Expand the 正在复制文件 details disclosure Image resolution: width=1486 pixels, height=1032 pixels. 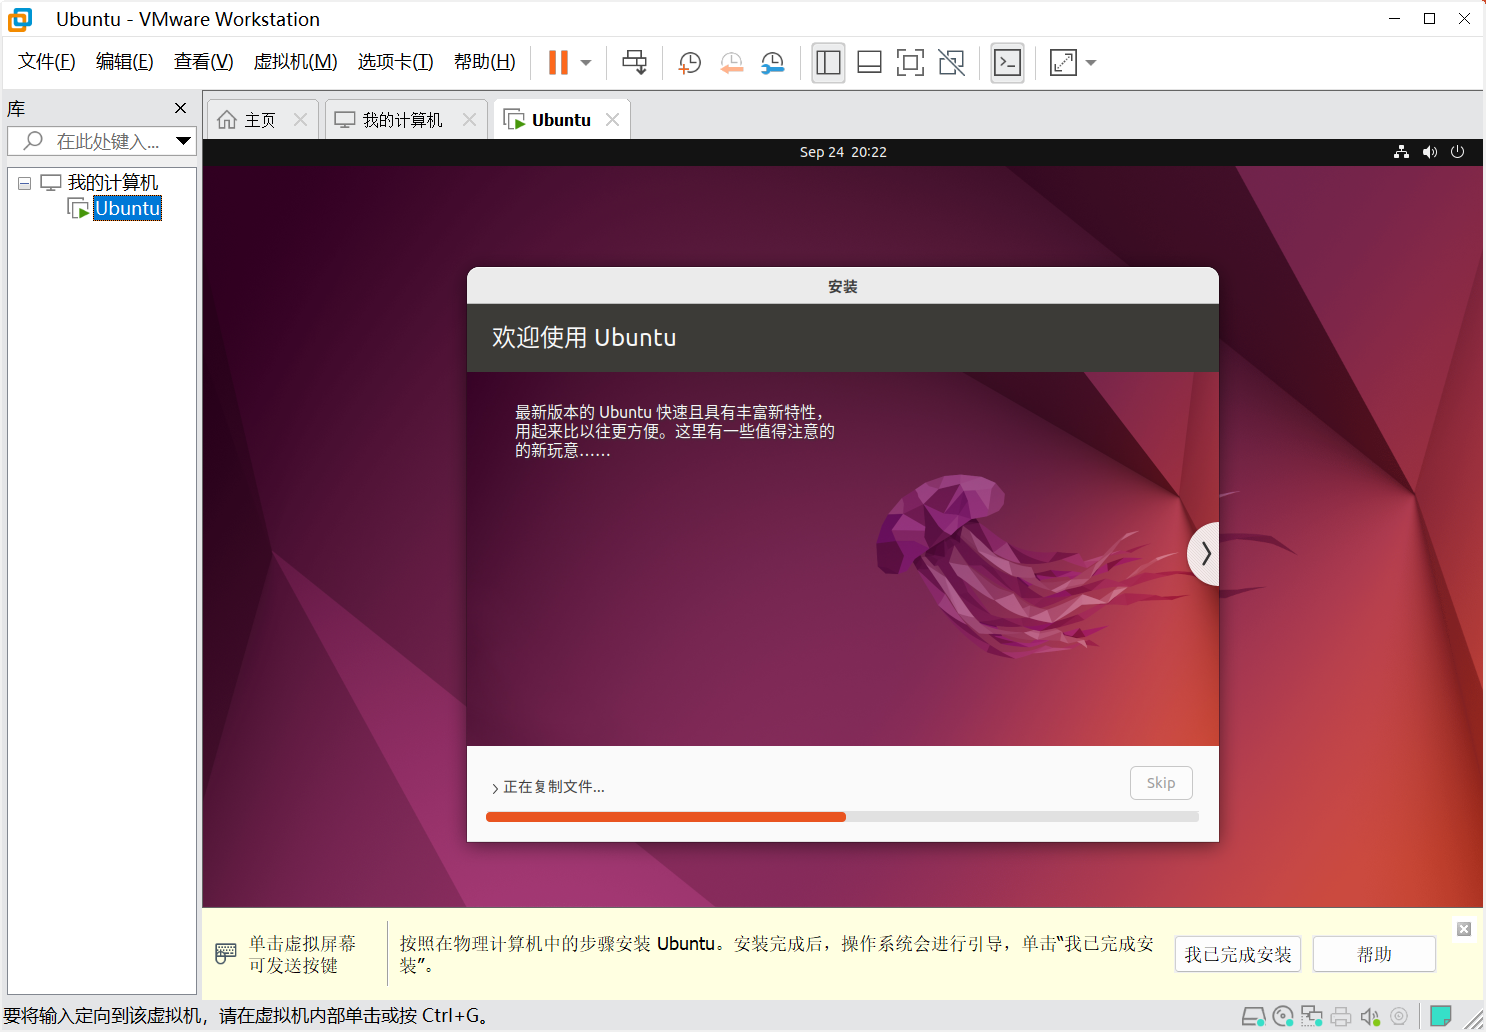[495, 788]
